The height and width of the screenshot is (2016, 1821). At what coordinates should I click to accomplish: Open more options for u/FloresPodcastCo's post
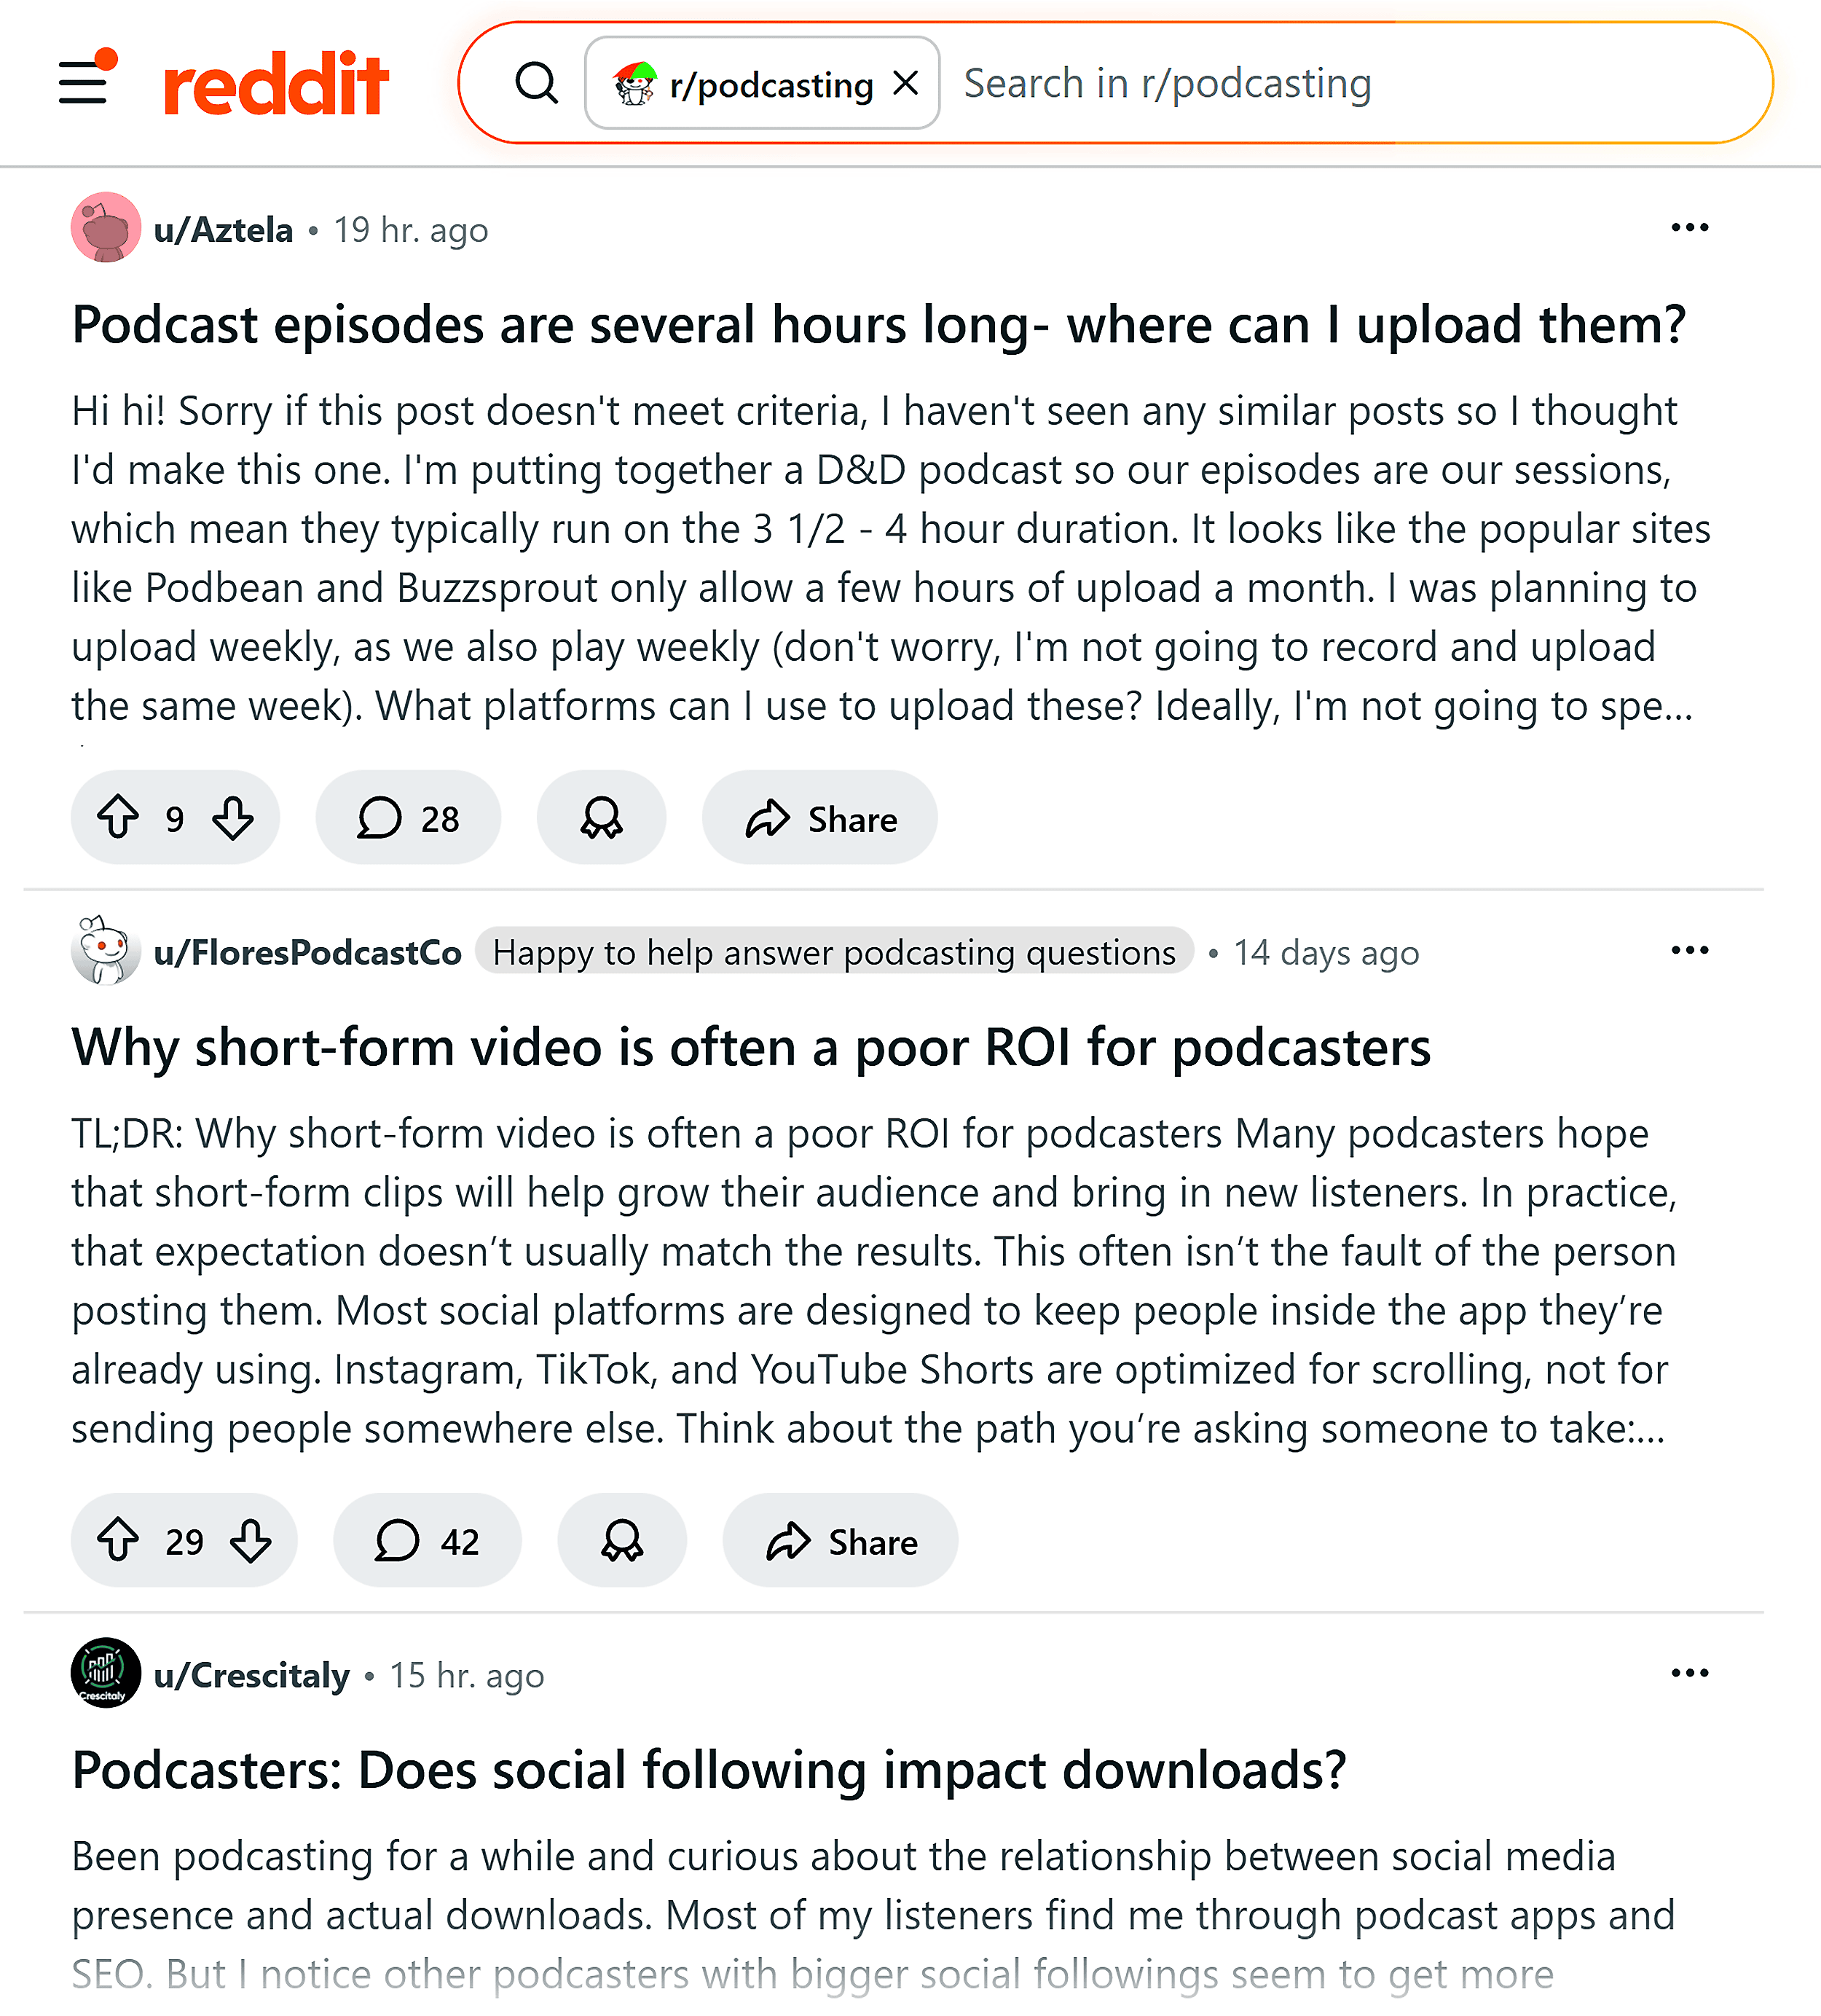coord(1690,950)
